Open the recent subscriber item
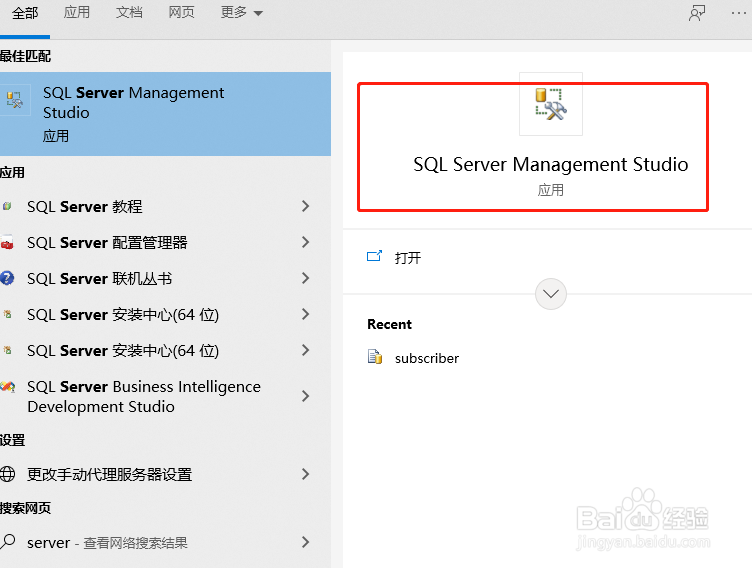The image size is (752, 568). click(x=427, y=358)
